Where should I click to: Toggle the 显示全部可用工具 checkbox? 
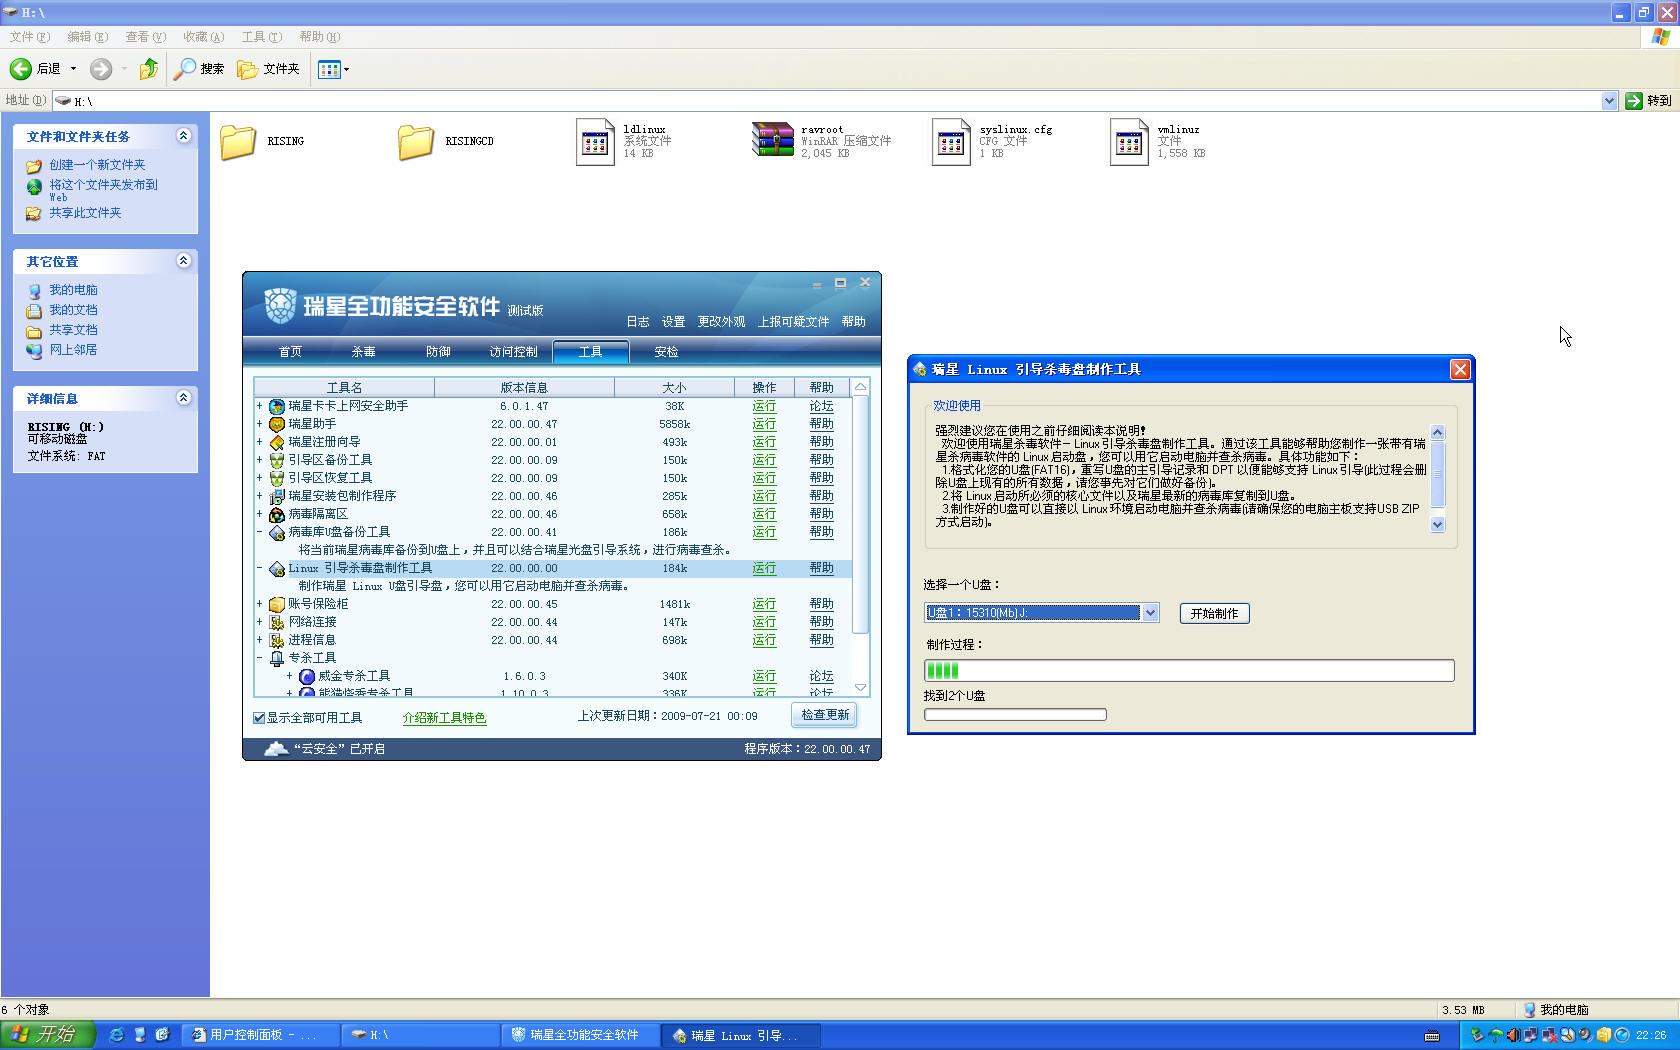point(259,718)
